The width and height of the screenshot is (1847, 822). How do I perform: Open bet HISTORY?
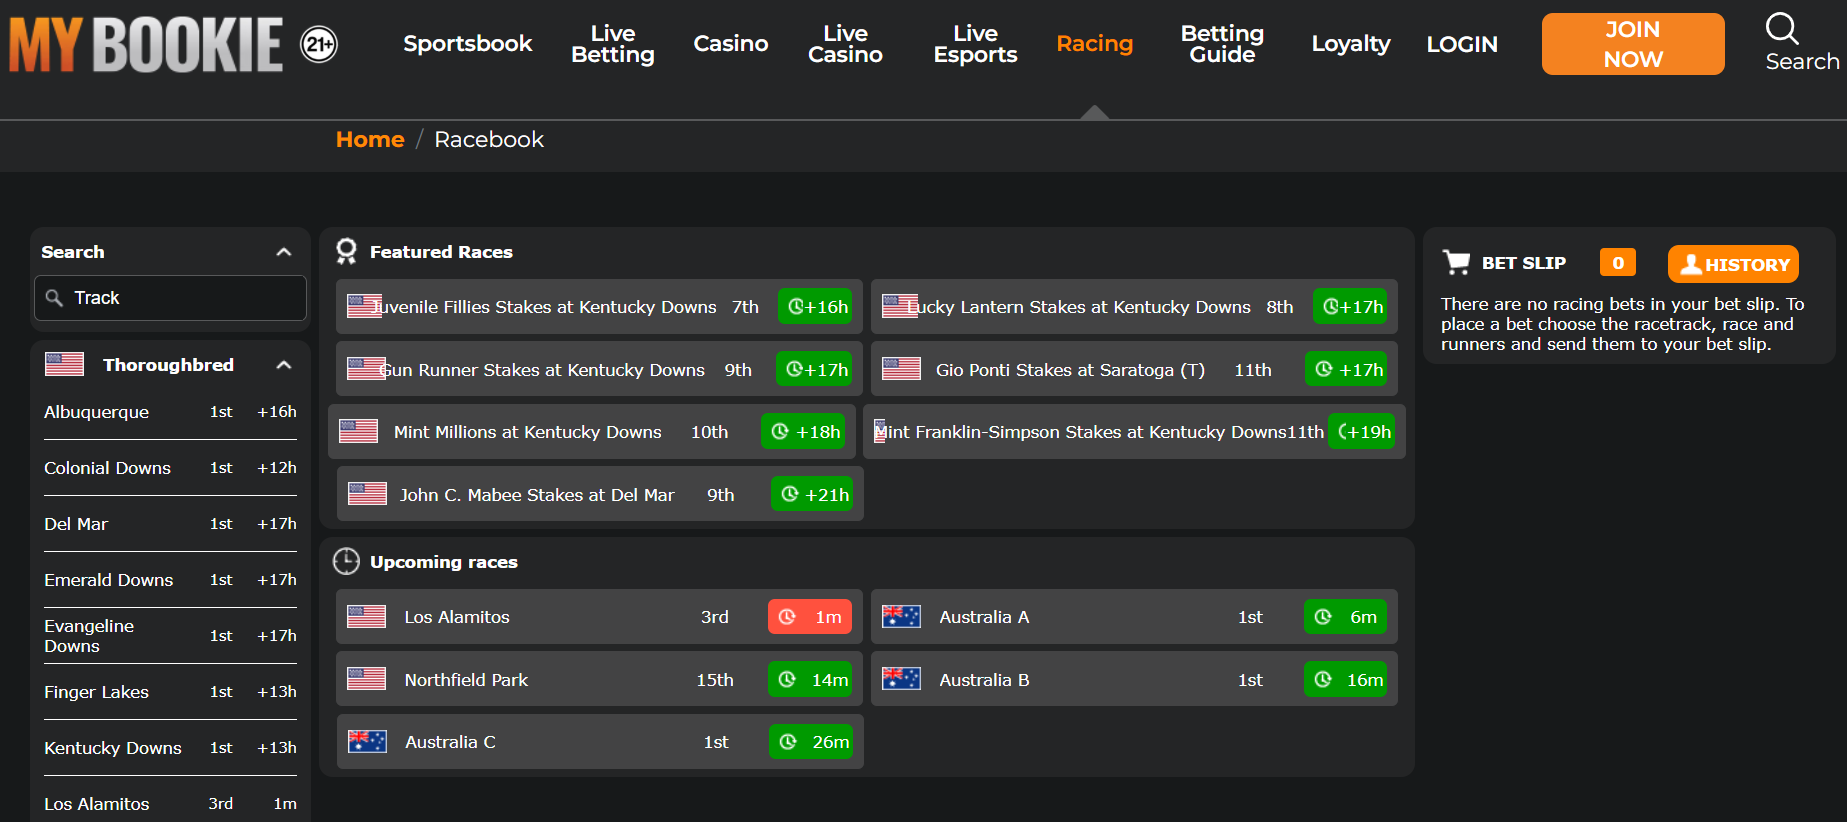(1733, 264)
